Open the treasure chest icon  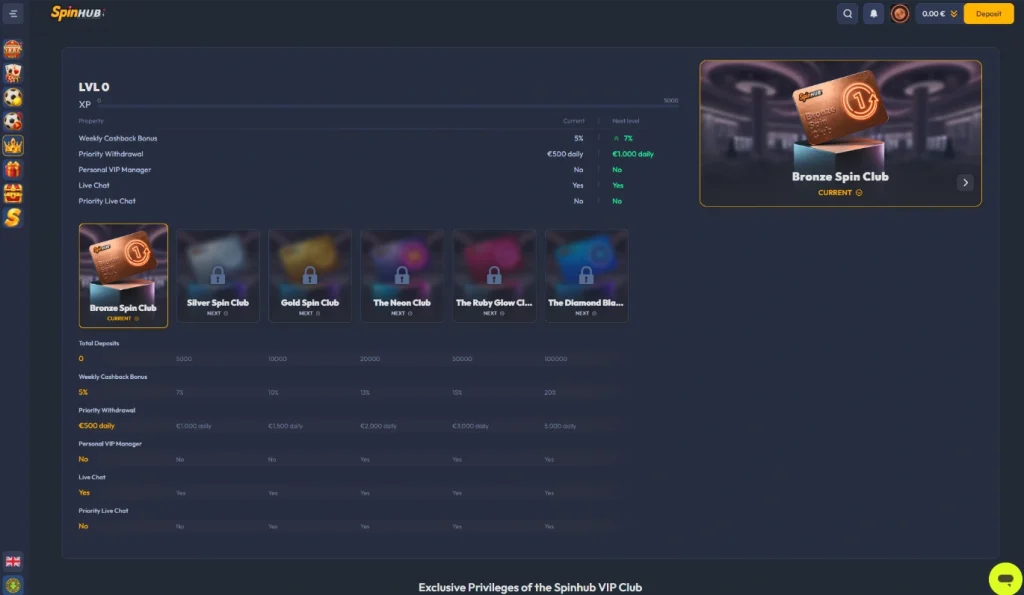(12, 194)
